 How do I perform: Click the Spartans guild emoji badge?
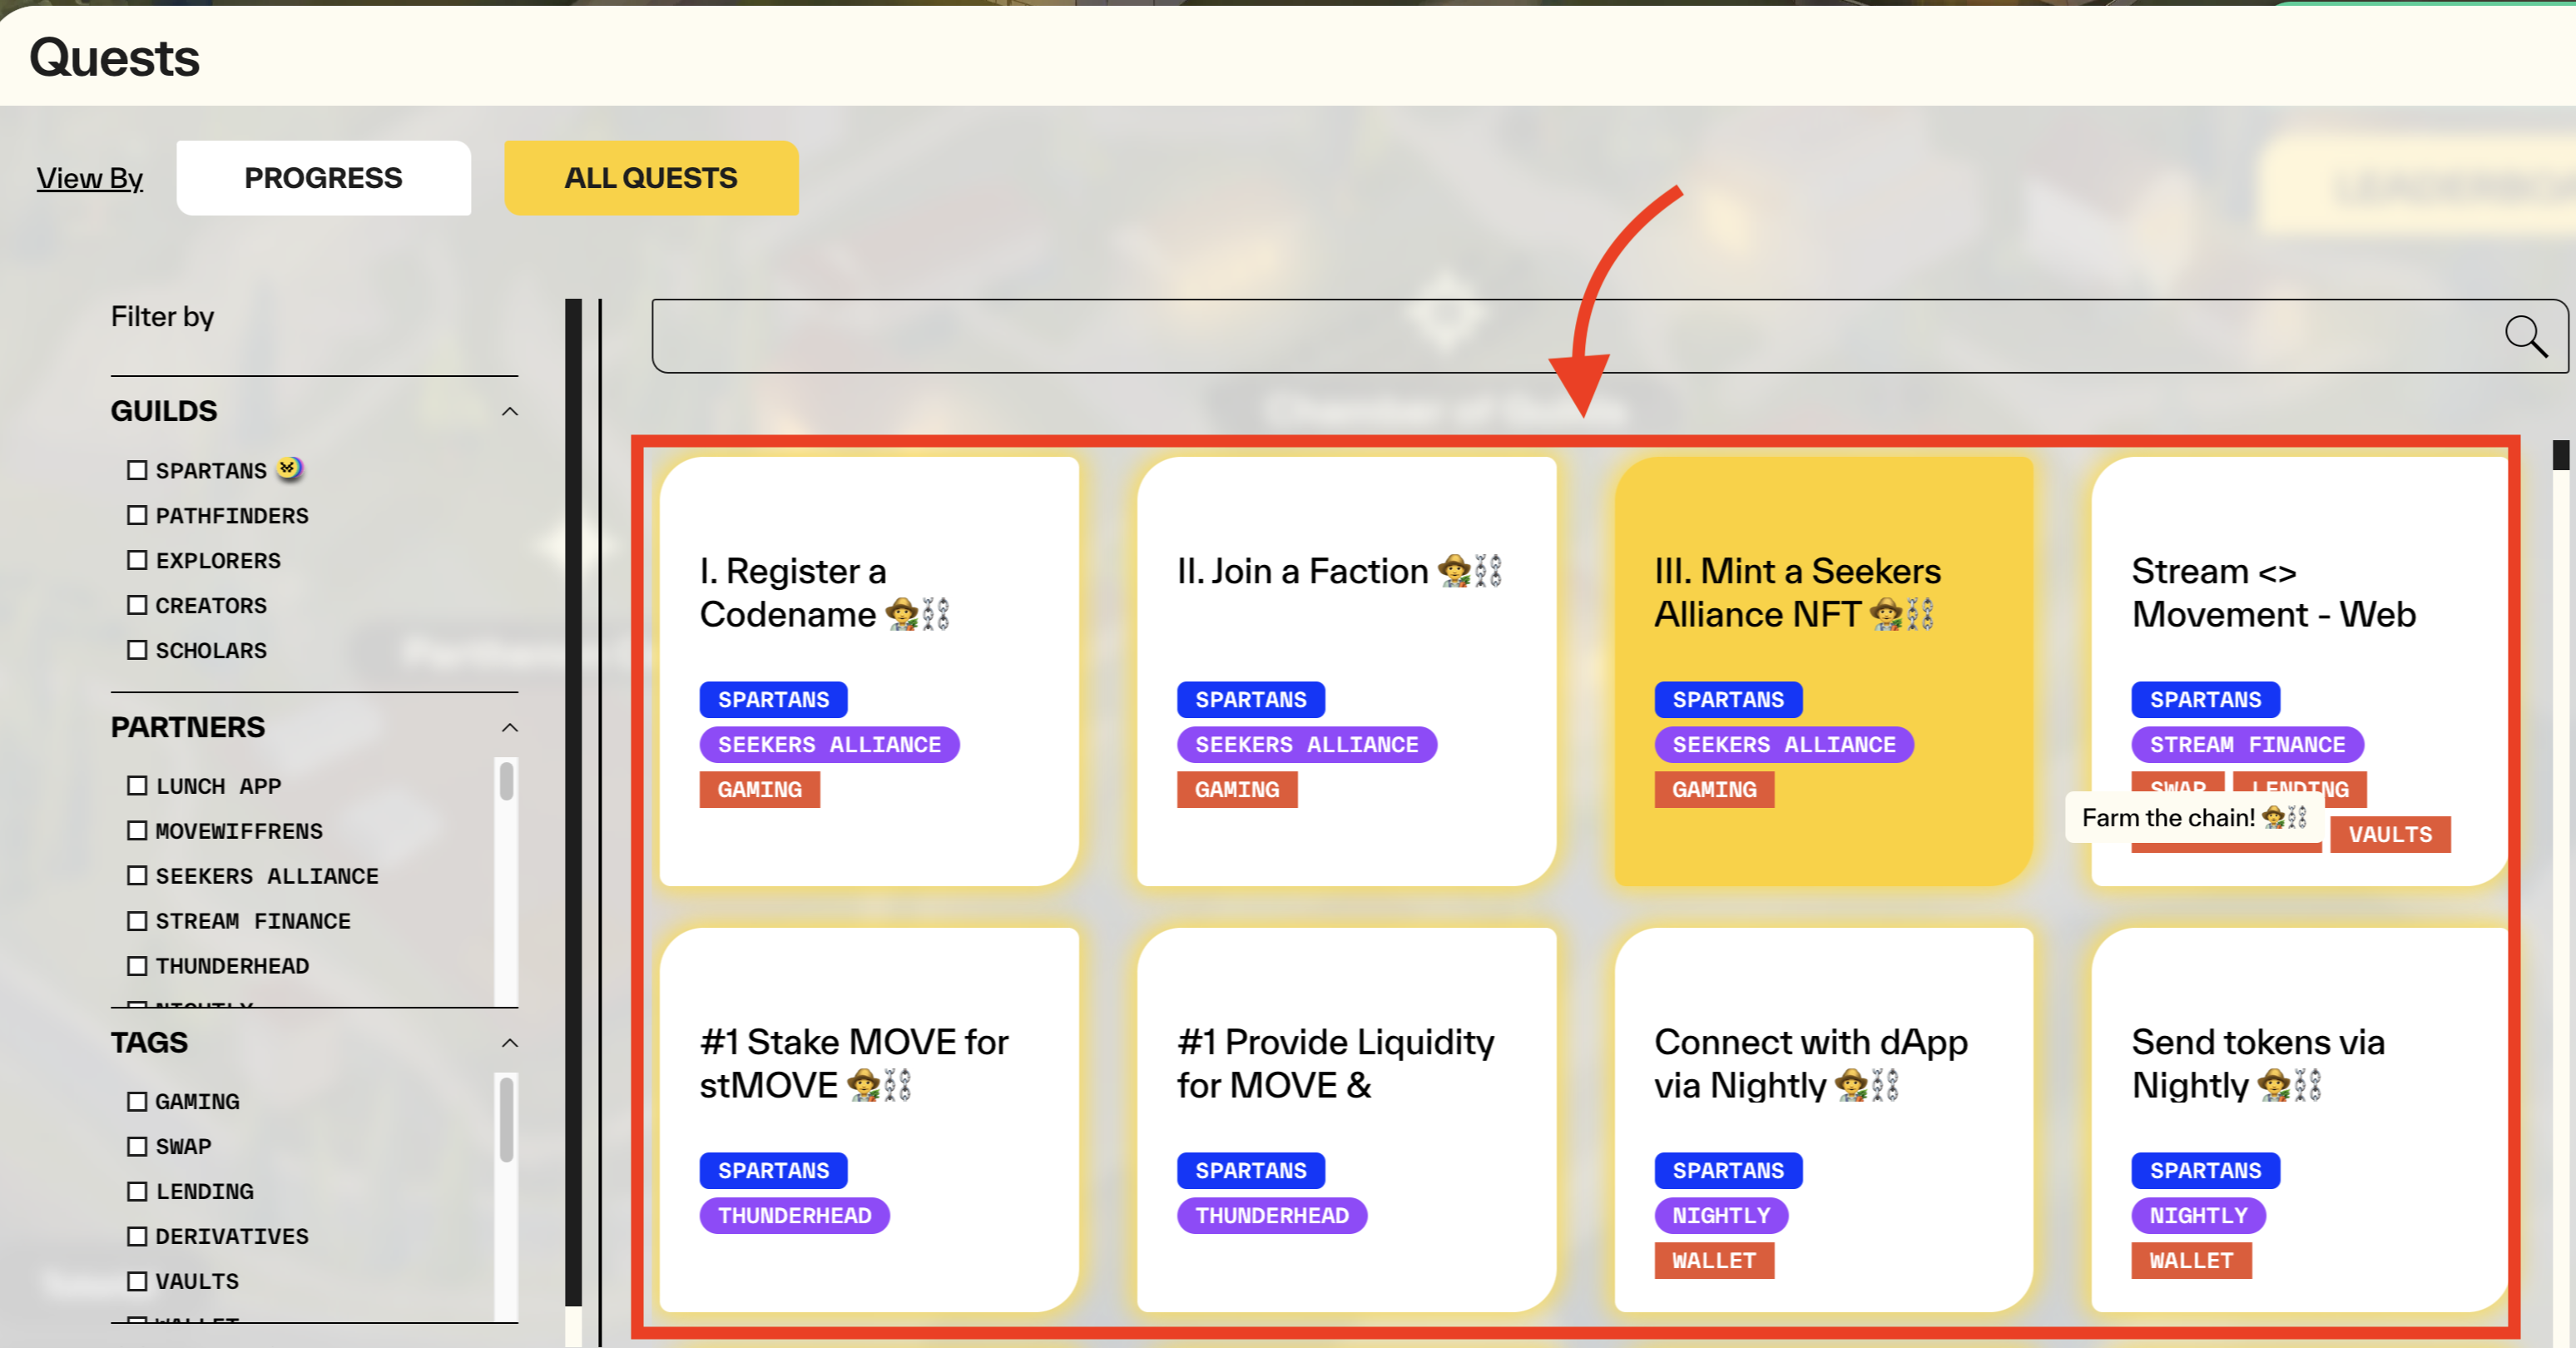289,468
